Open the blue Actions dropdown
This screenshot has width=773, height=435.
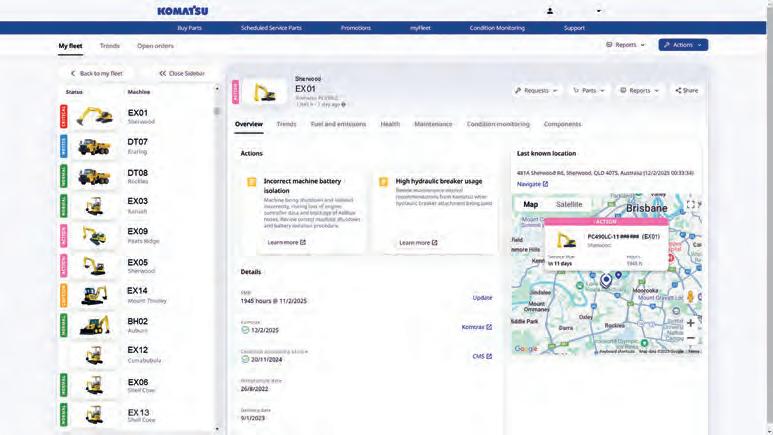683,45
